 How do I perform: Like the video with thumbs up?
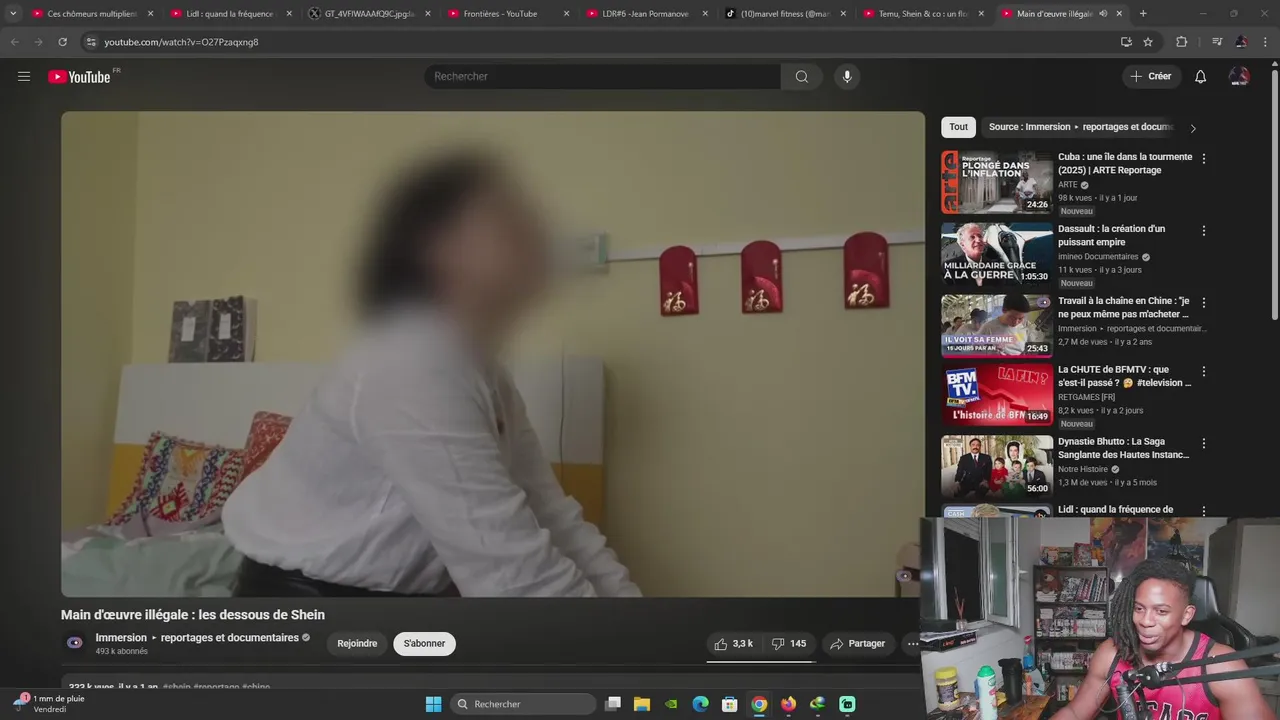point(733,644)
